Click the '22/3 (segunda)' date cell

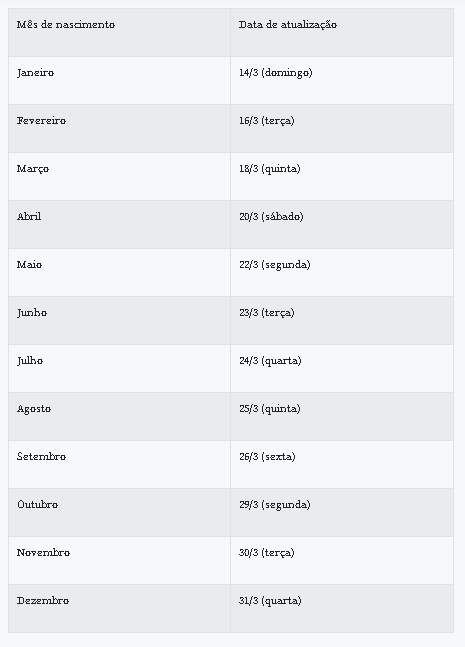pyautogui.click(x=342, y=272)
